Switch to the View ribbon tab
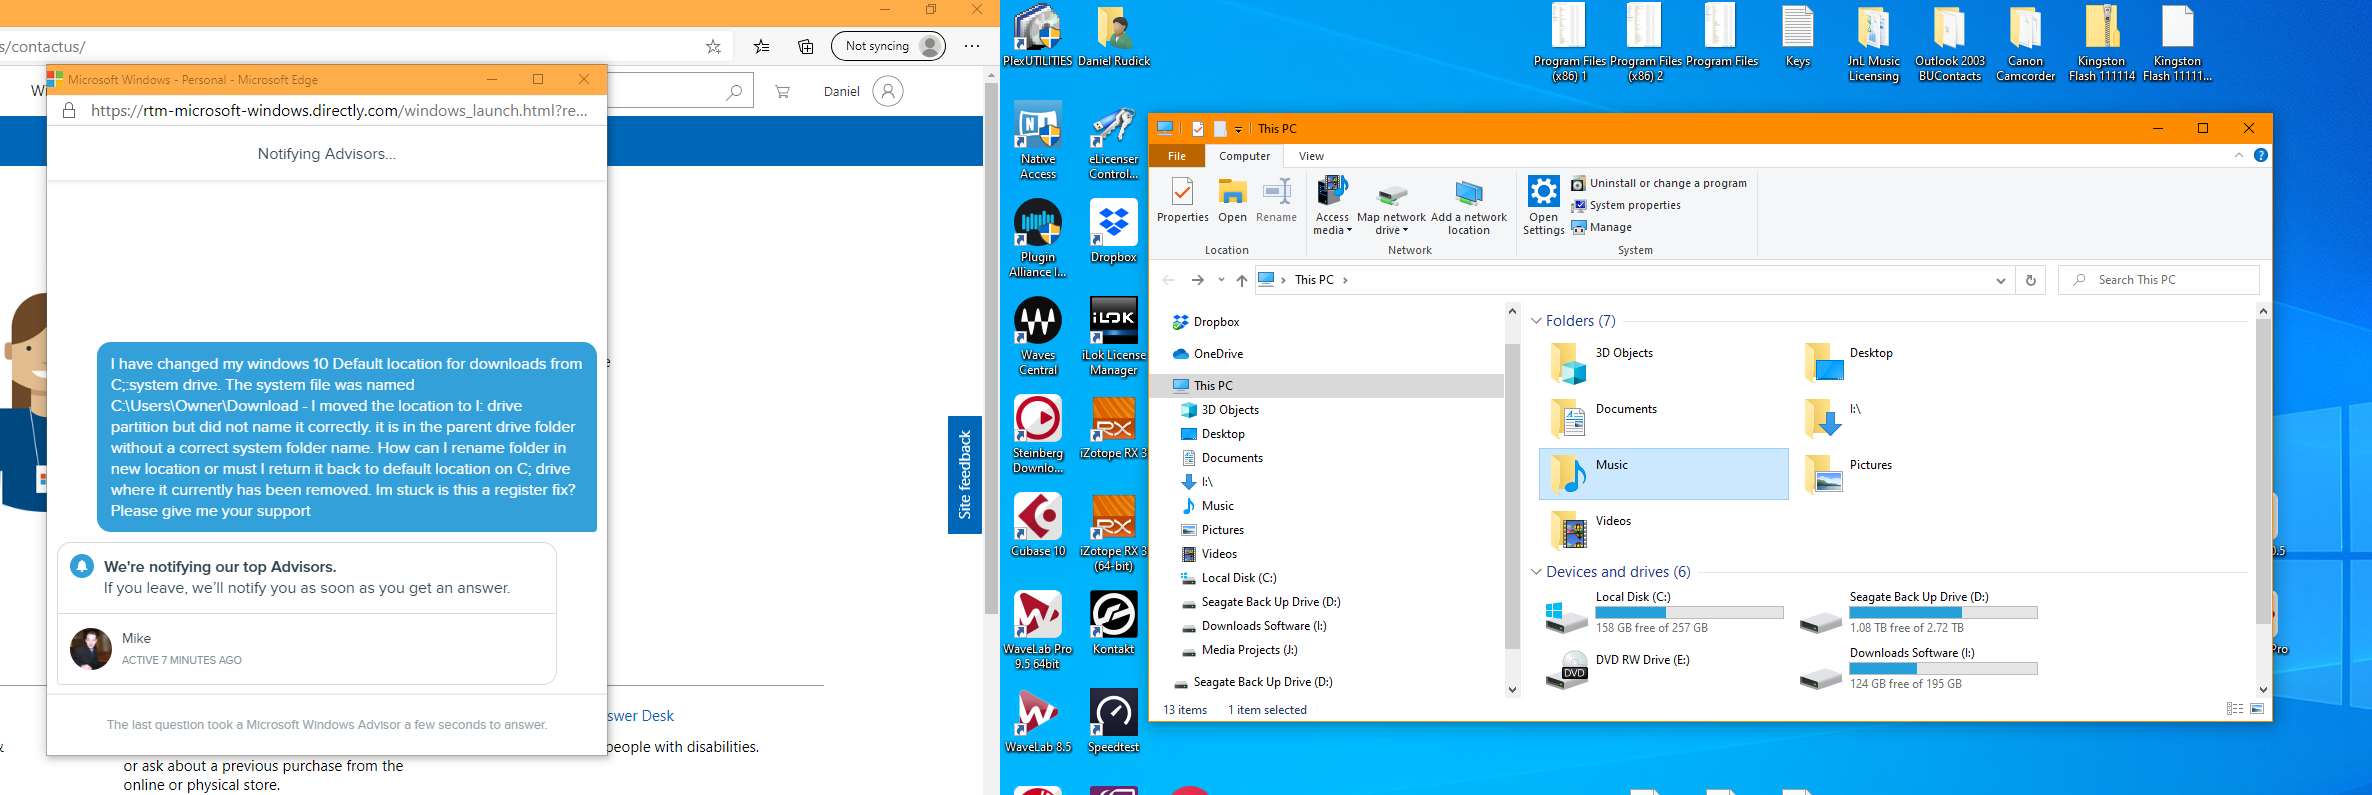Viewport: 2372px width, 795px height. (1311, 156)
